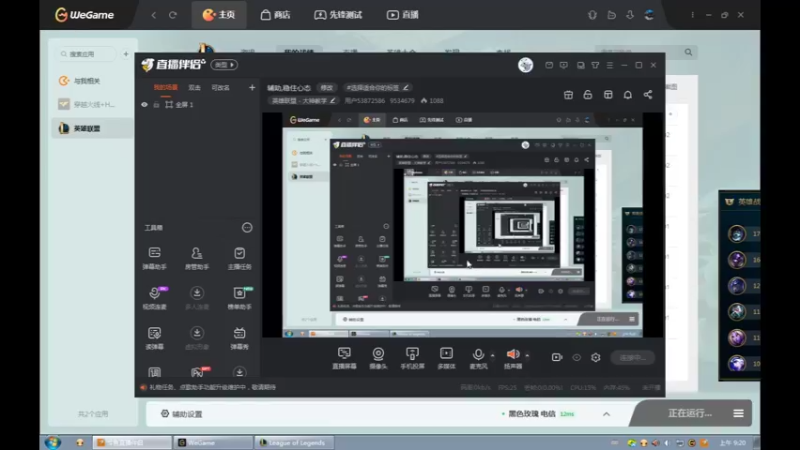
Task: Open WeGame vertical dots menu
Action: 692,15
